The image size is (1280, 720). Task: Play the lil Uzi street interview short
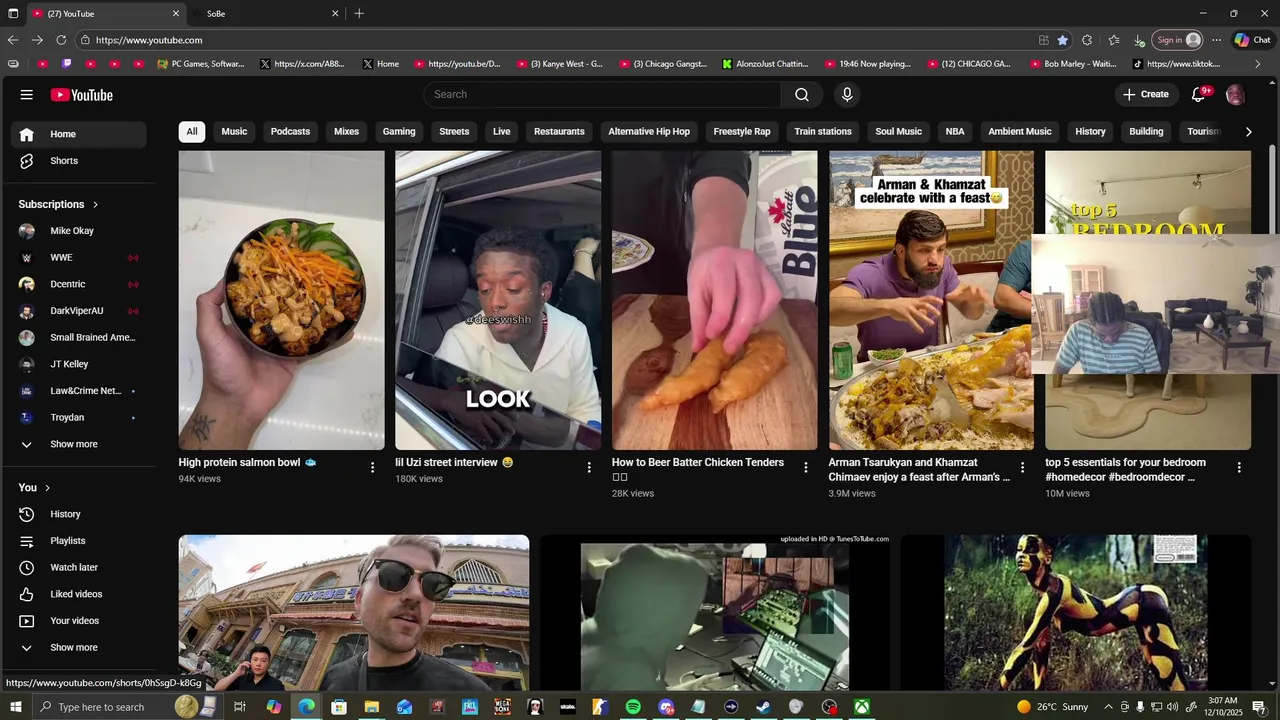point(498,300)
